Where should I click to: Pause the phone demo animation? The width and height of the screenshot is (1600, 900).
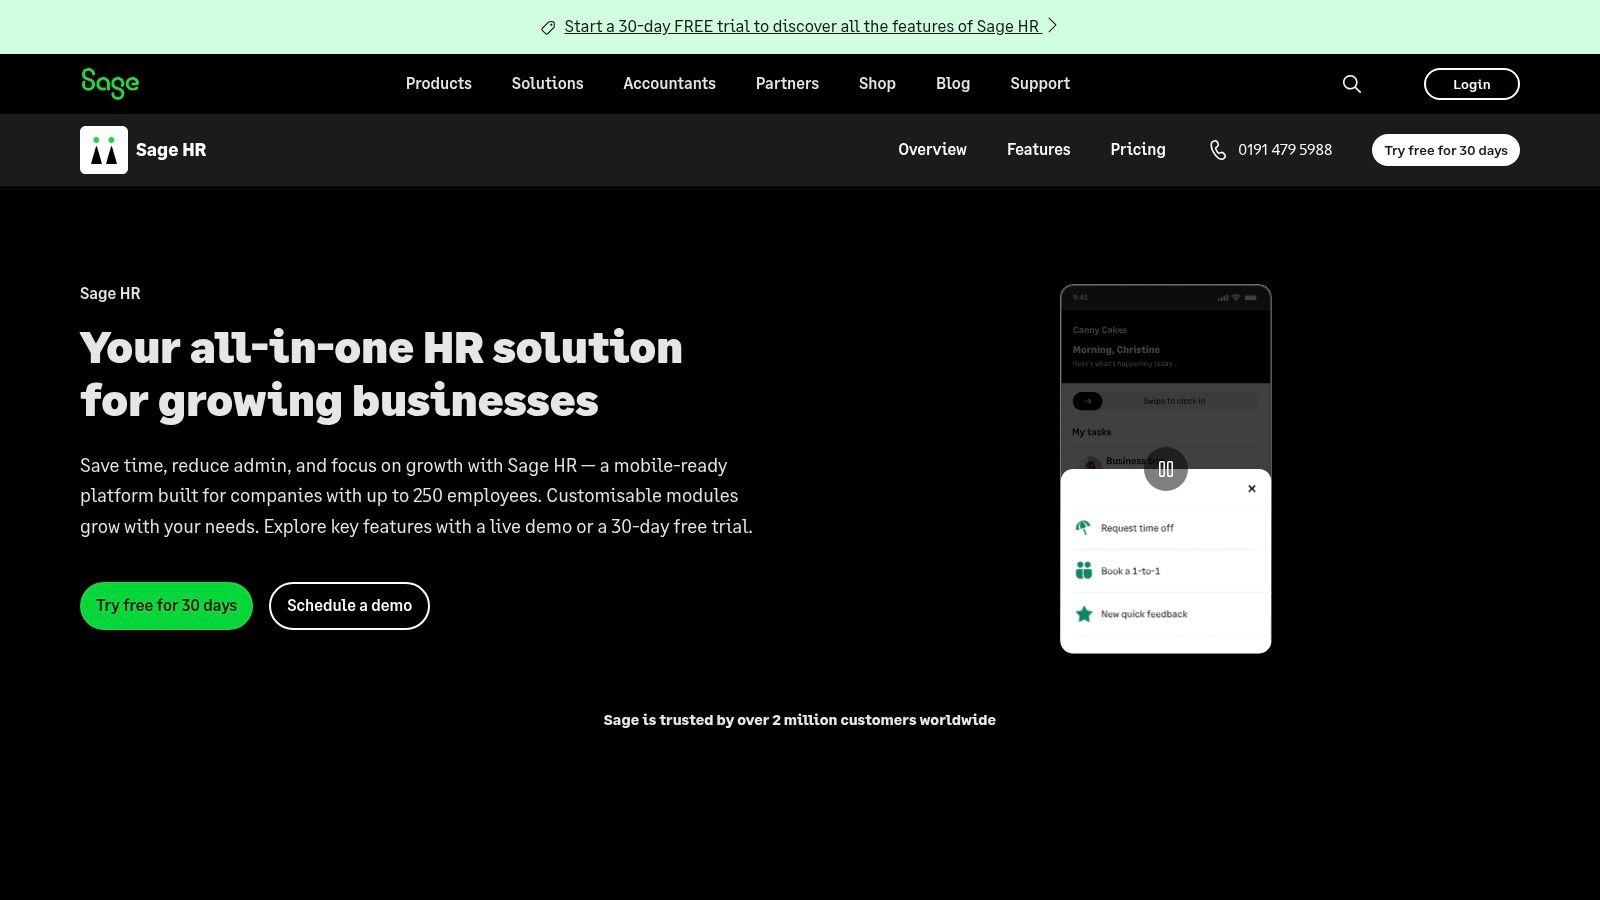click(x=1166, y=469)
